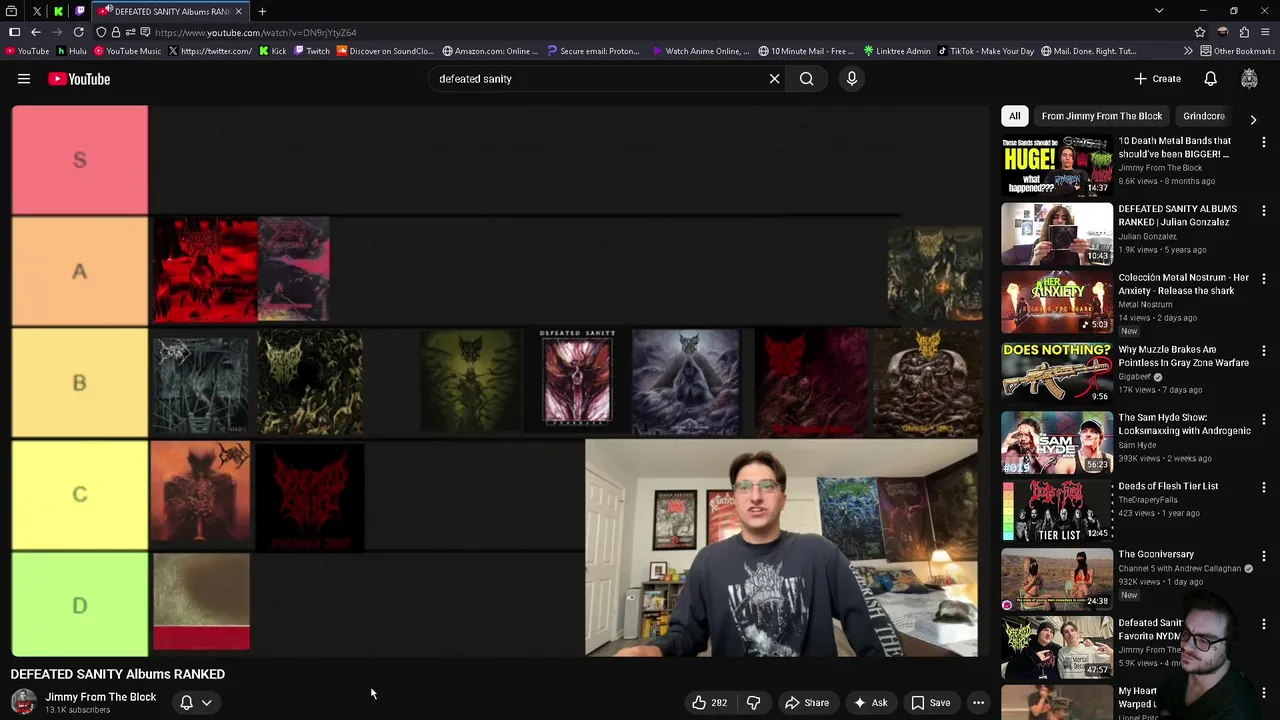Open Deeds of Flesh Tier List thumbnail
Viewport: 1280px width, 720px height.
[1057, 510]
